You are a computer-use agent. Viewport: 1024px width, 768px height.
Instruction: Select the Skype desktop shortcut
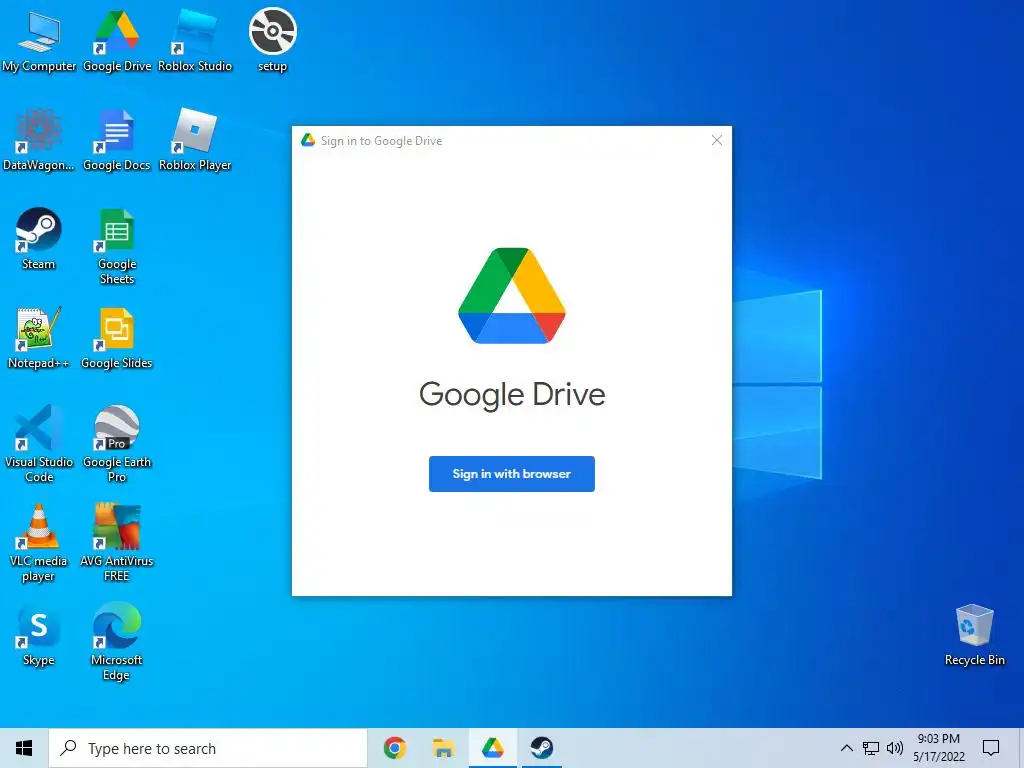pos(39,635)
